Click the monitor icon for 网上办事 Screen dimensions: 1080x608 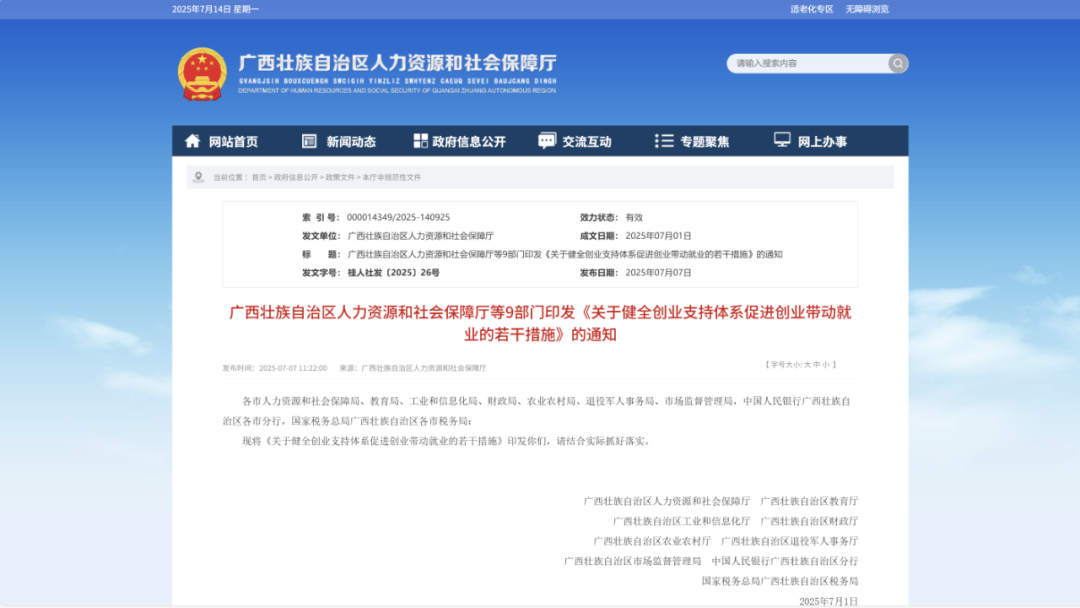coord(782,140)
